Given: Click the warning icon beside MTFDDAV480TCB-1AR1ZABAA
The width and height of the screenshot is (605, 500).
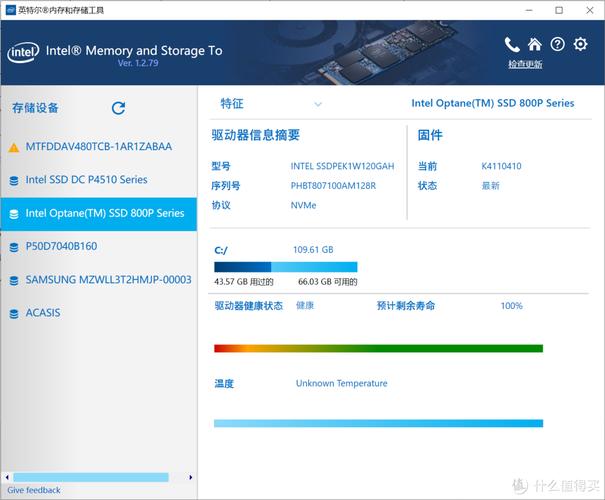Looking at the screenshot, I should coord(14,147).
